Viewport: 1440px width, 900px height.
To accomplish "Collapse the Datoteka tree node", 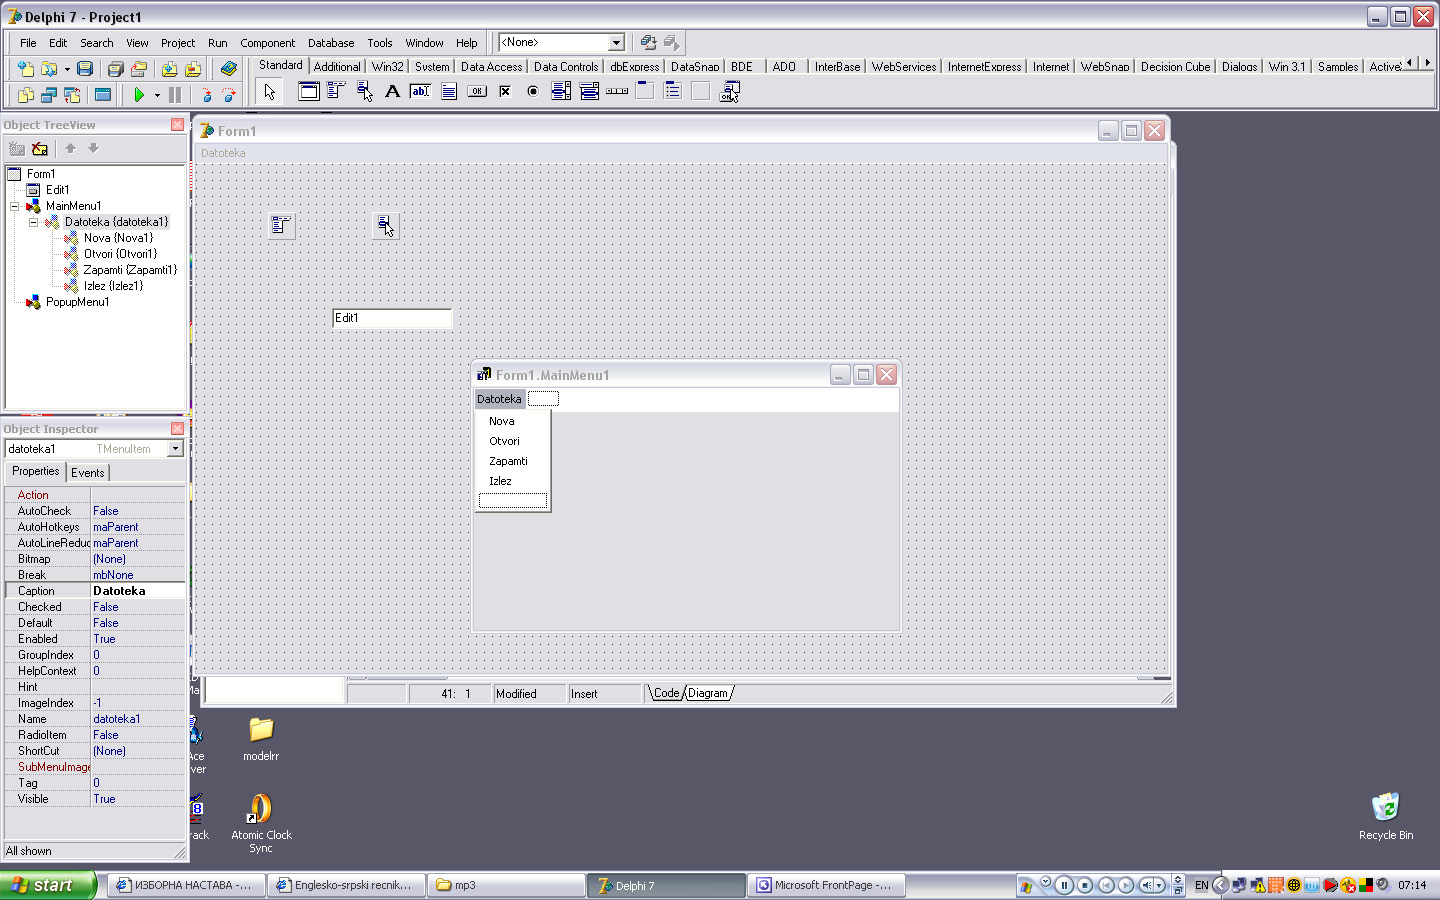I will click(33, 222).
